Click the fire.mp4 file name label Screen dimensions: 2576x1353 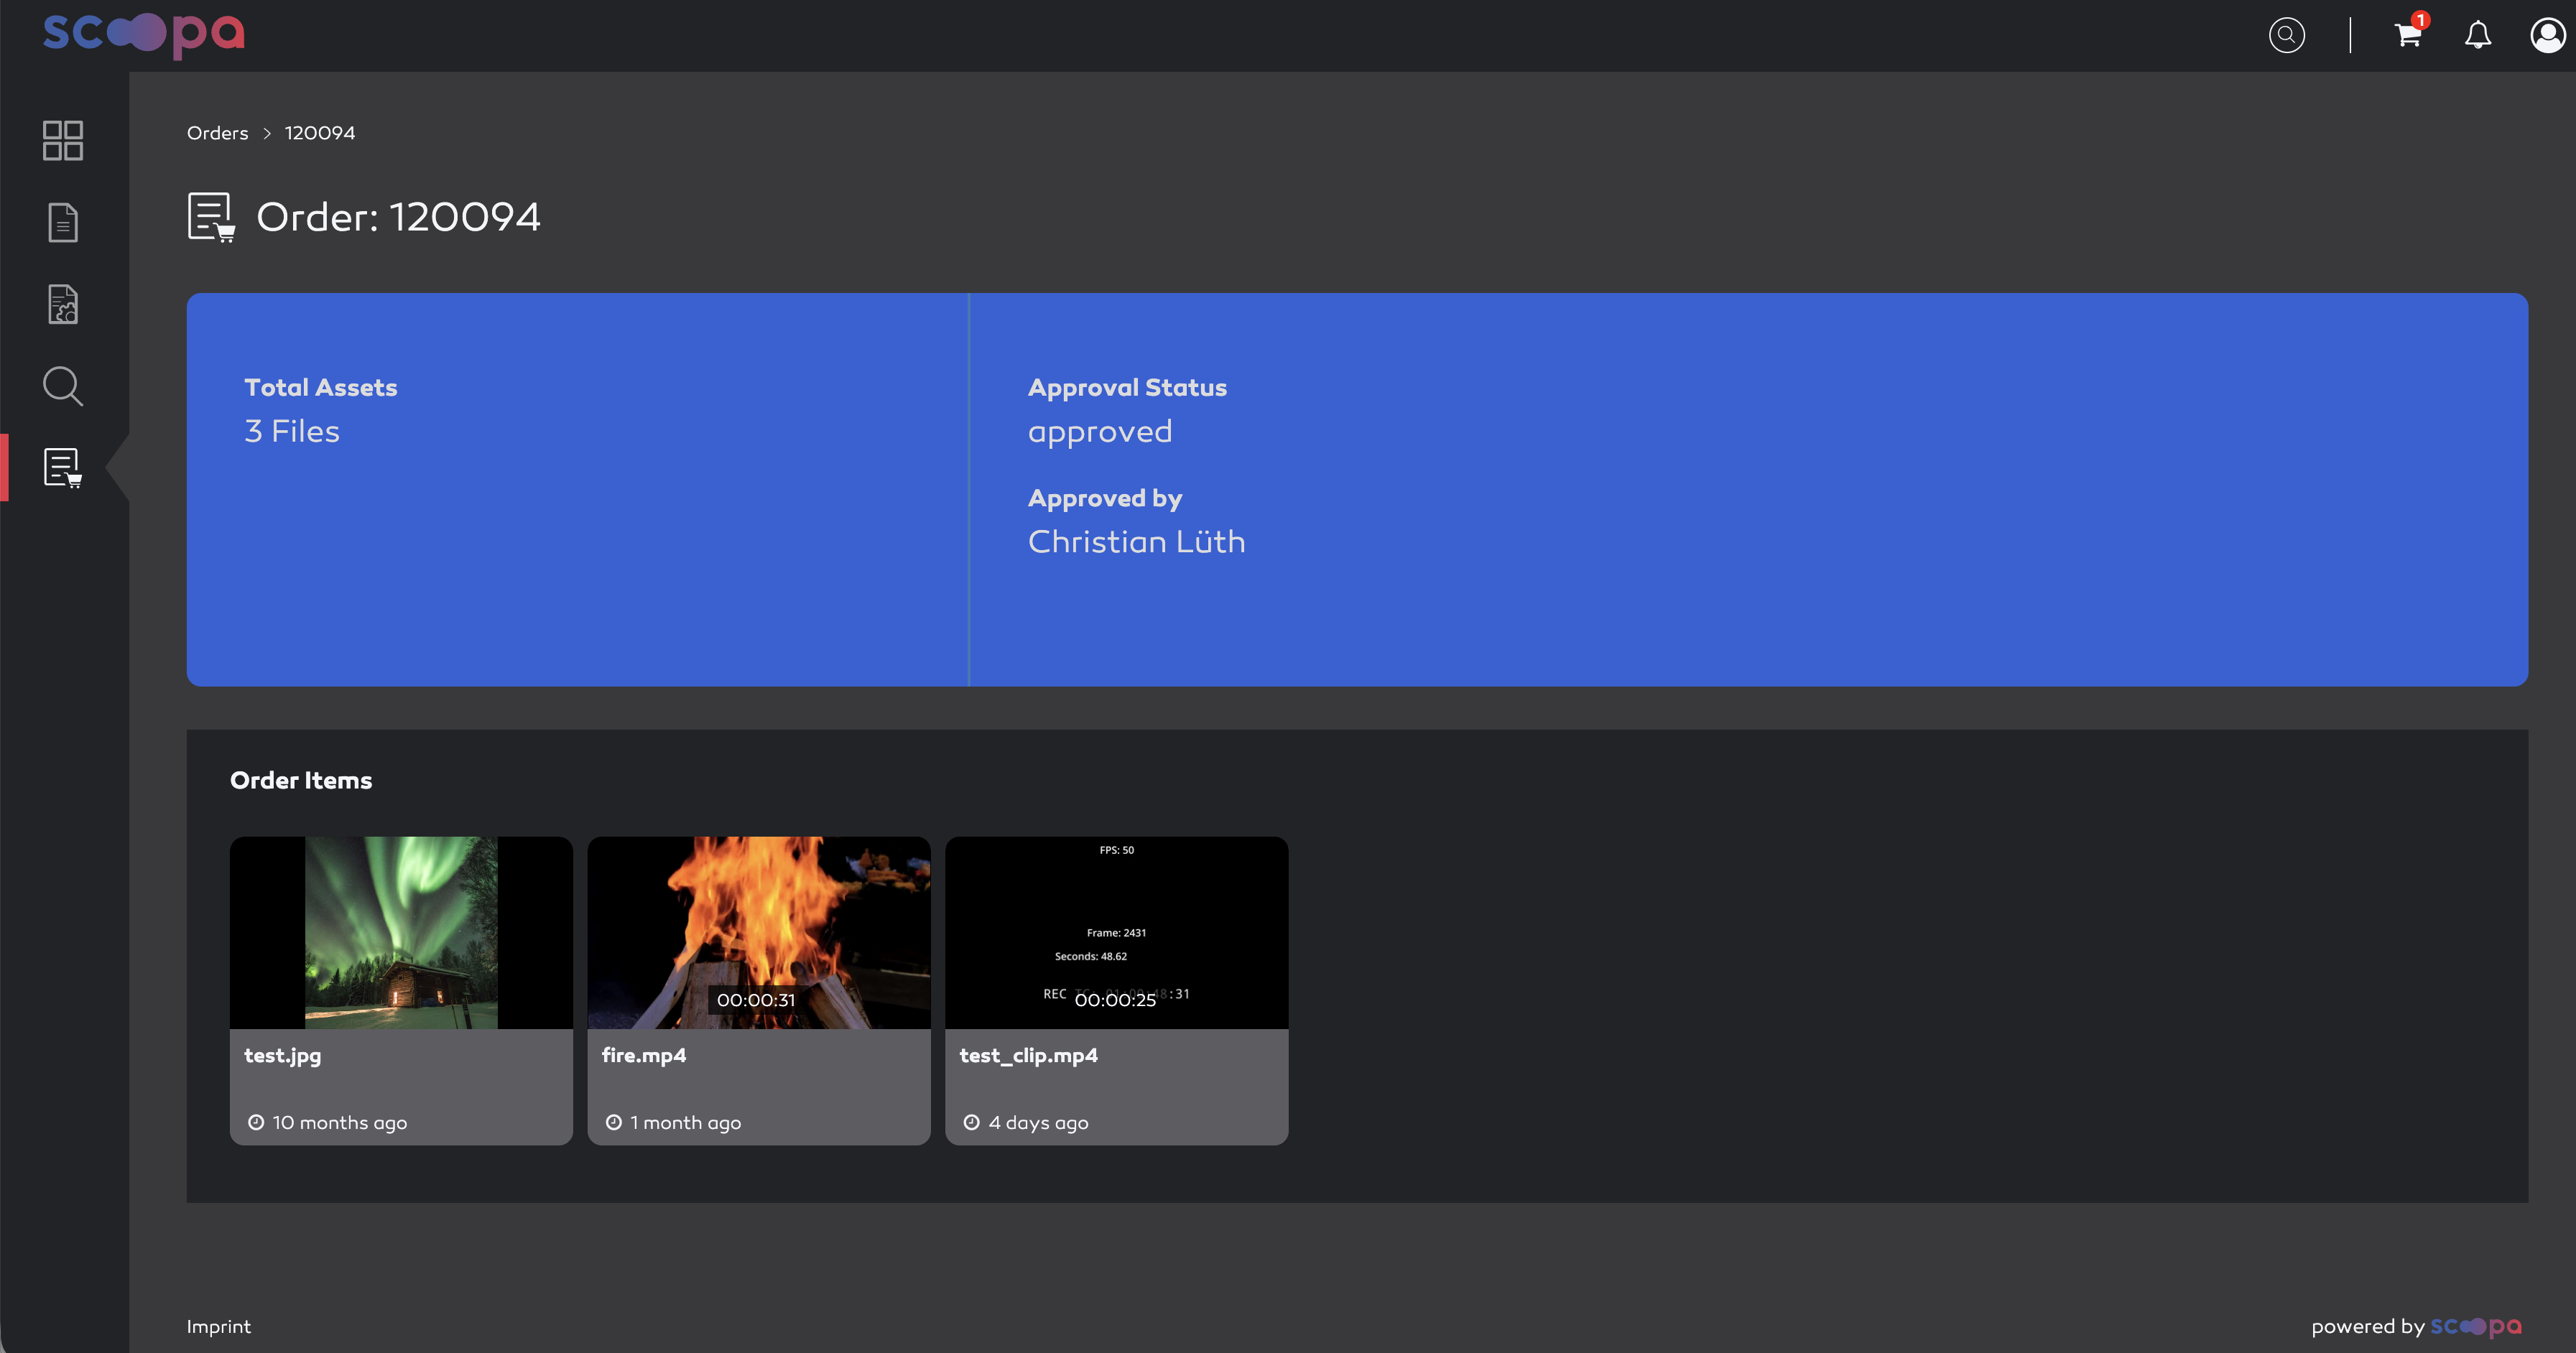click(644, 1055)
